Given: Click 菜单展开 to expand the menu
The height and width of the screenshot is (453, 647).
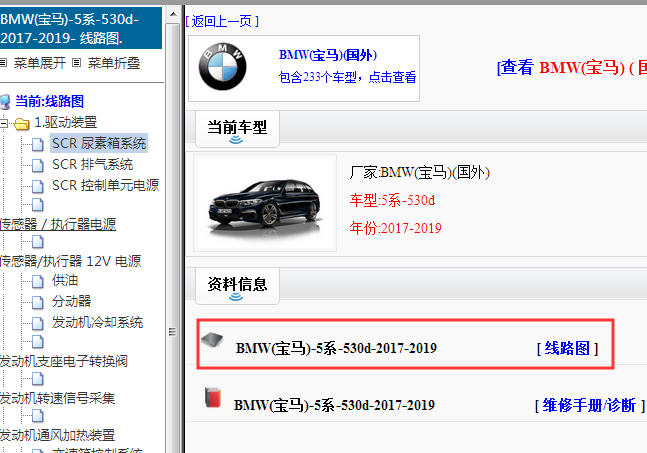Looking at the screenshot, I should click(x=40, y=63).
